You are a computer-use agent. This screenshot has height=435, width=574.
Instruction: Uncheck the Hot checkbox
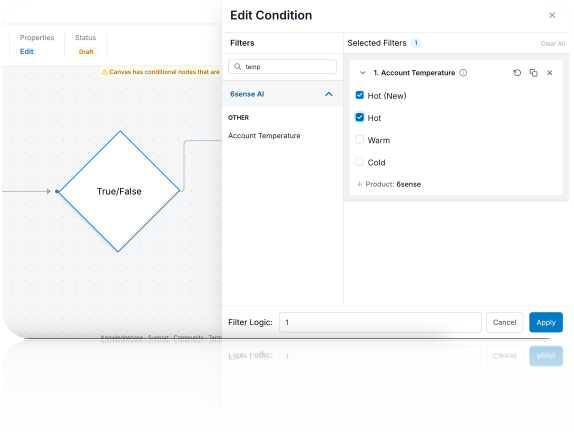click(359, 118)
